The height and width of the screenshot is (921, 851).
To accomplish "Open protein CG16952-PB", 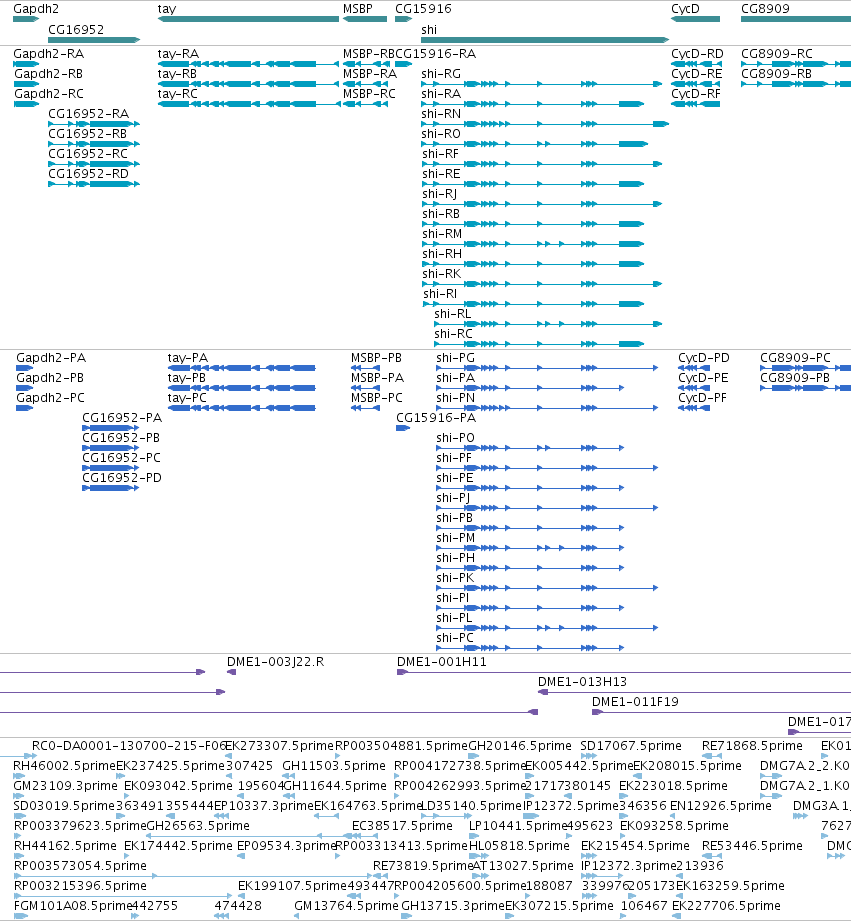I will (x=121, y=437).
